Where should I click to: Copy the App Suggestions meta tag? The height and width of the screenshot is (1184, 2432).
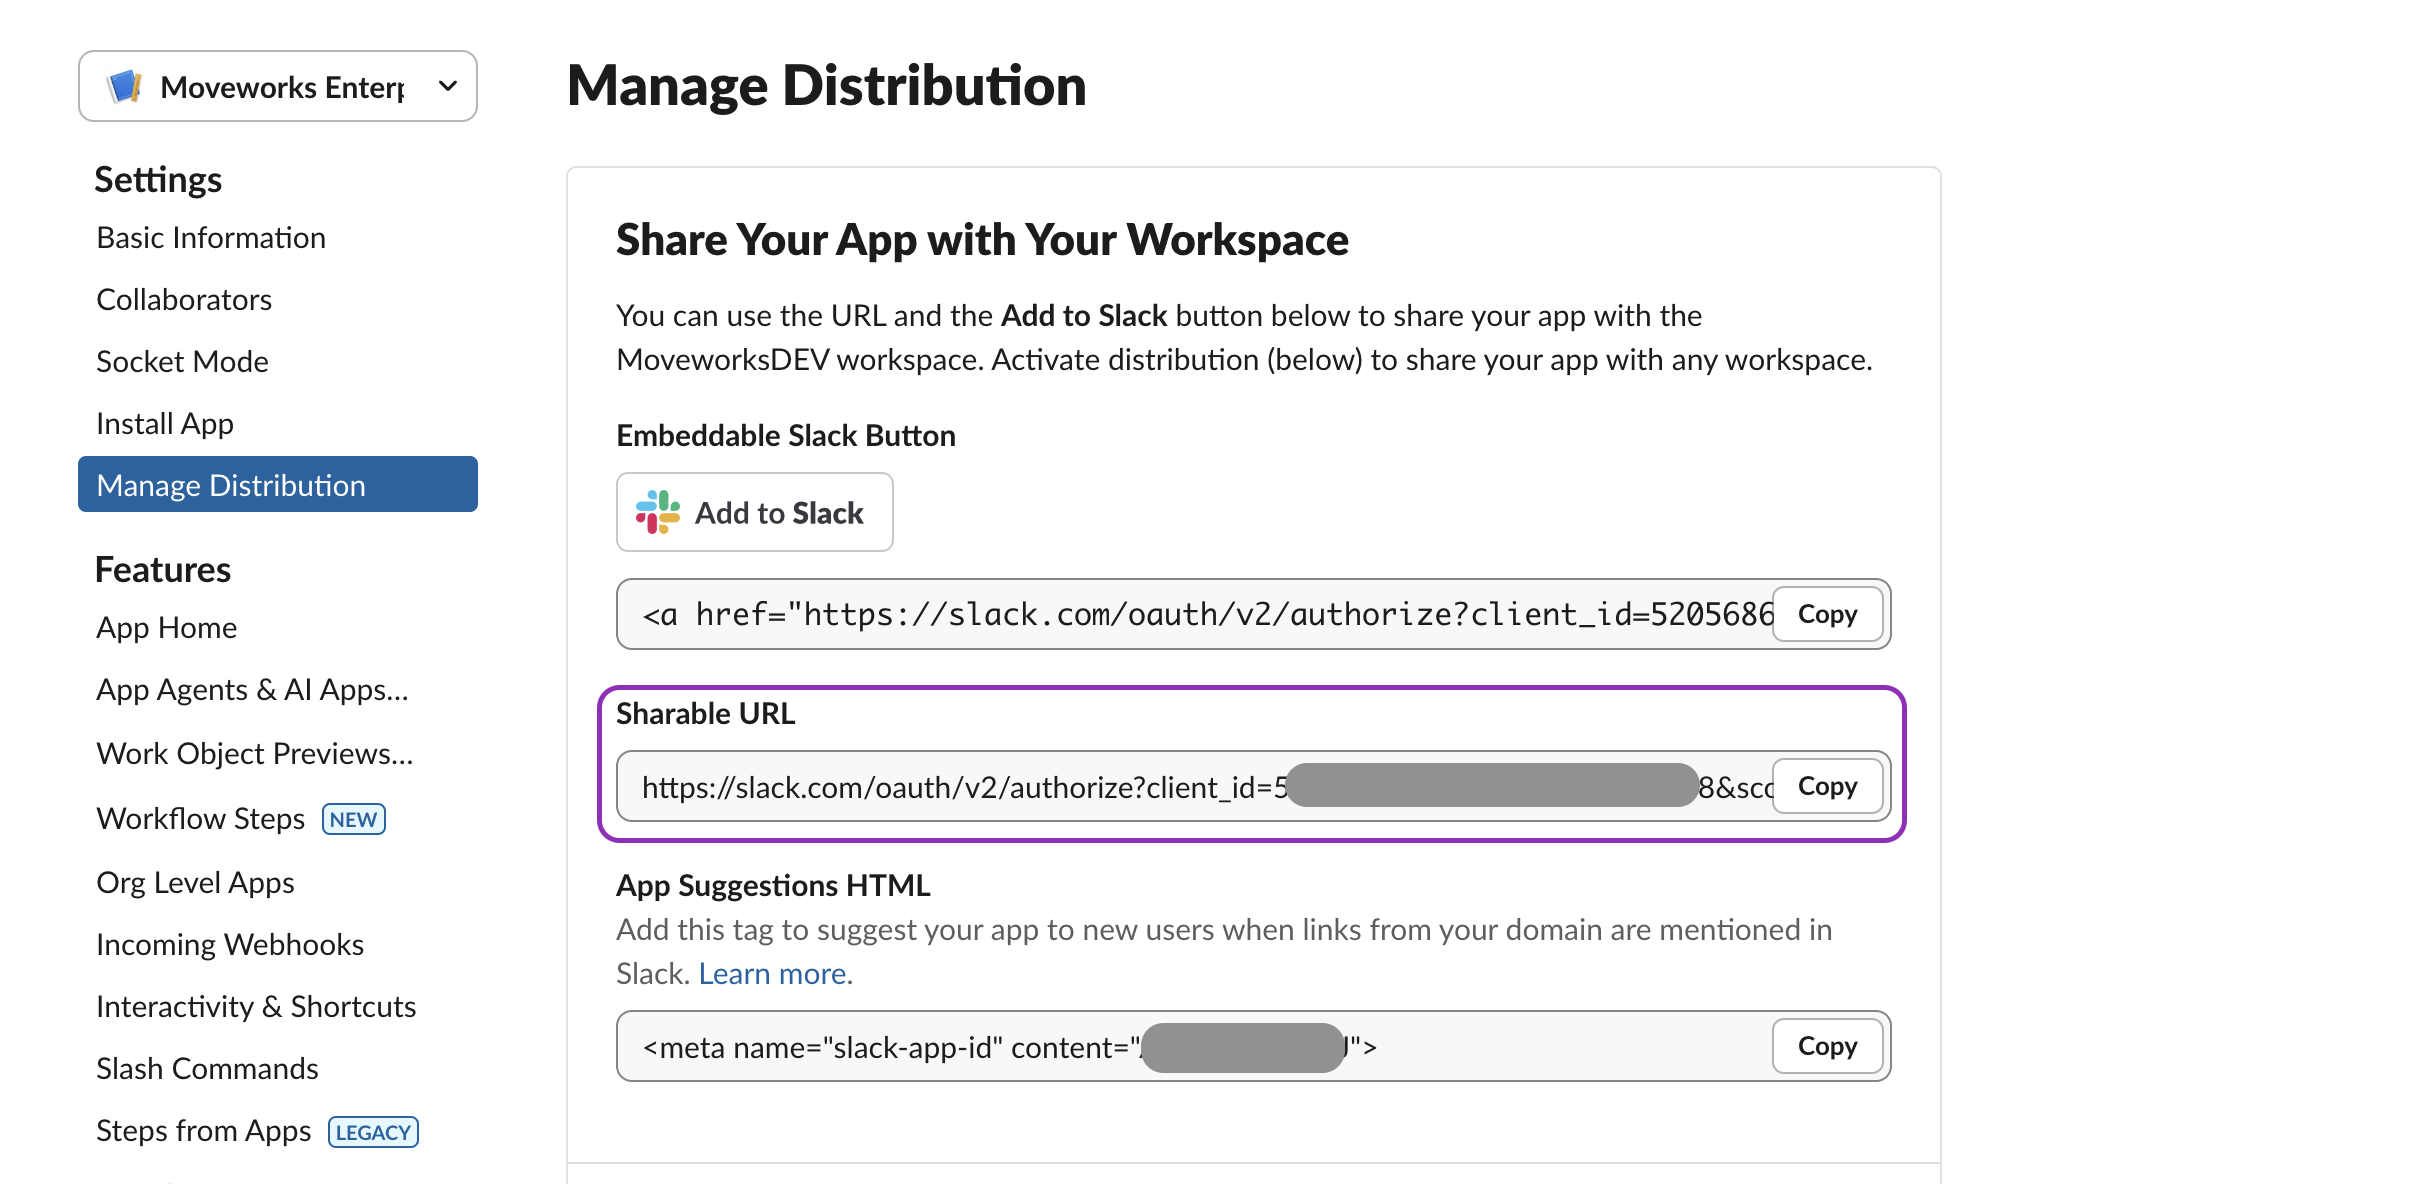pos(1826,1046)
